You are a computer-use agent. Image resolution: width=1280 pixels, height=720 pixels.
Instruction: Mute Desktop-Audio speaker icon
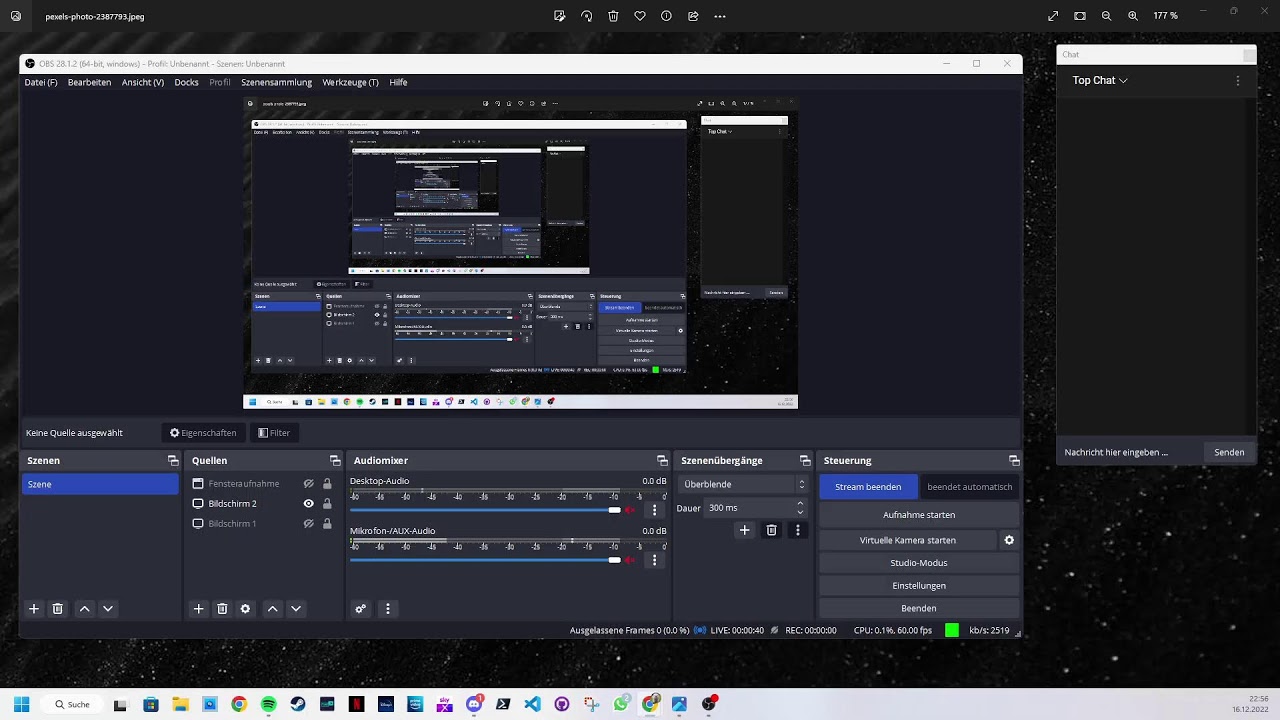[630, 510]
